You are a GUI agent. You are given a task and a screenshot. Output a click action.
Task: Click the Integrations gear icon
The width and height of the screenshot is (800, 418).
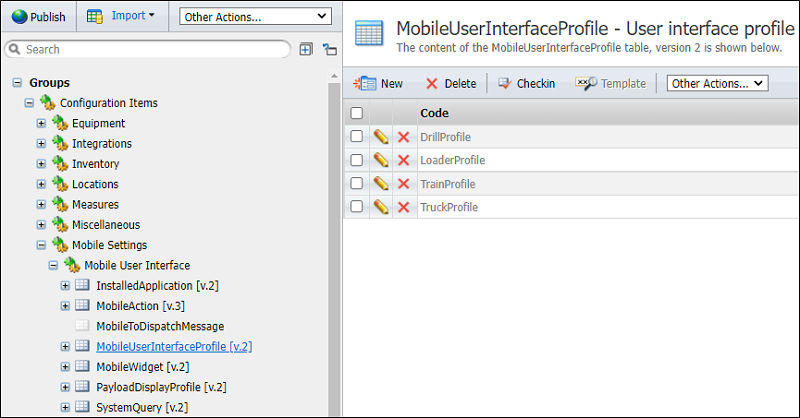coord(60,143)
